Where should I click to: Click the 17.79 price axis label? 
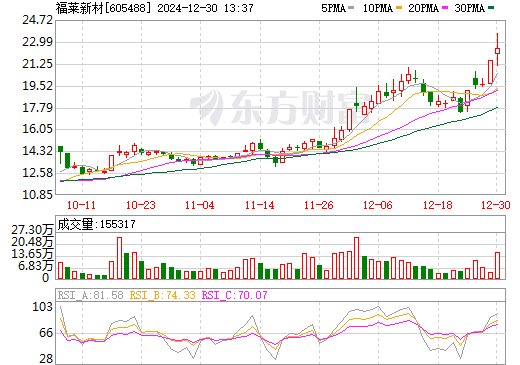click(38, 108)
